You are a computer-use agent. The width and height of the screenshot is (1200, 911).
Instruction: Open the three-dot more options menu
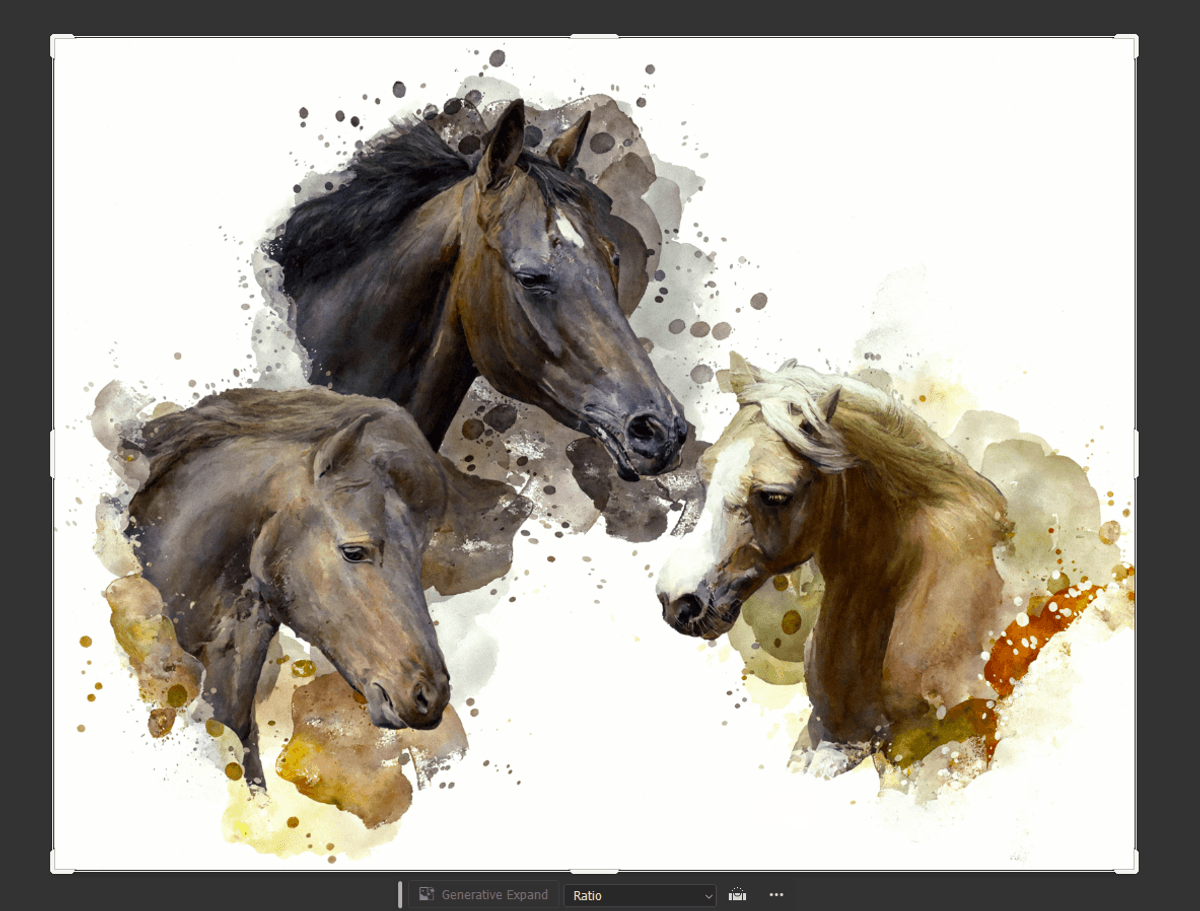click(776, 895)
